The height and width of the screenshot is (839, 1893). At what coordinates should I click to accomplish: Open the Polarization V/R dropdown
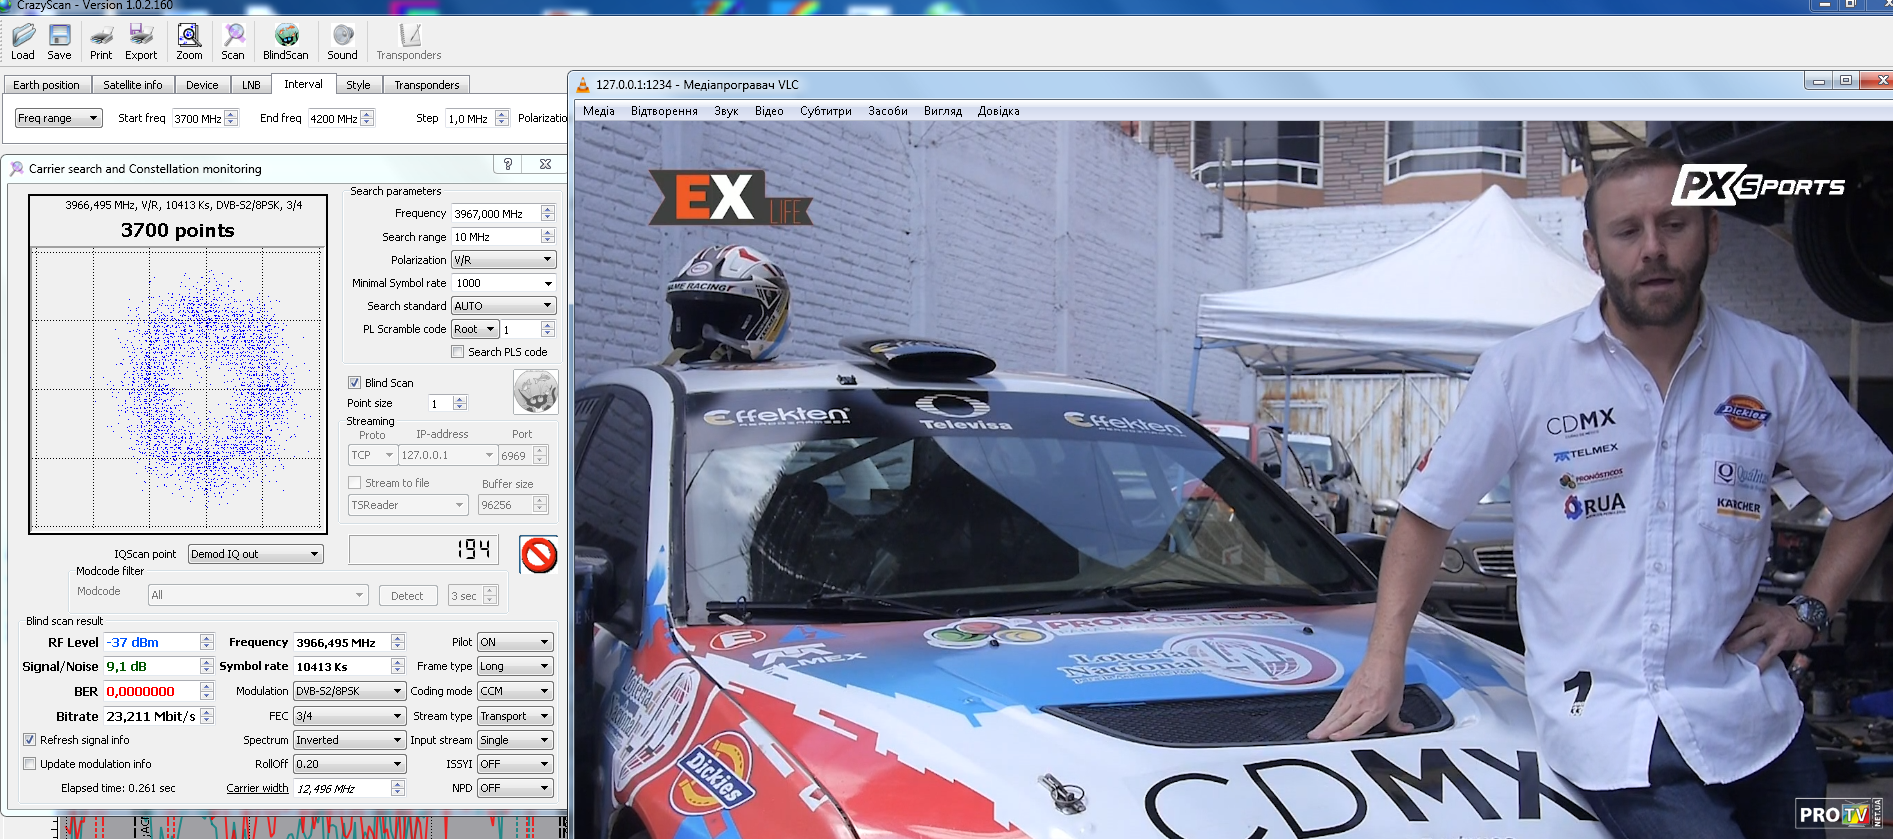(503, 260)
